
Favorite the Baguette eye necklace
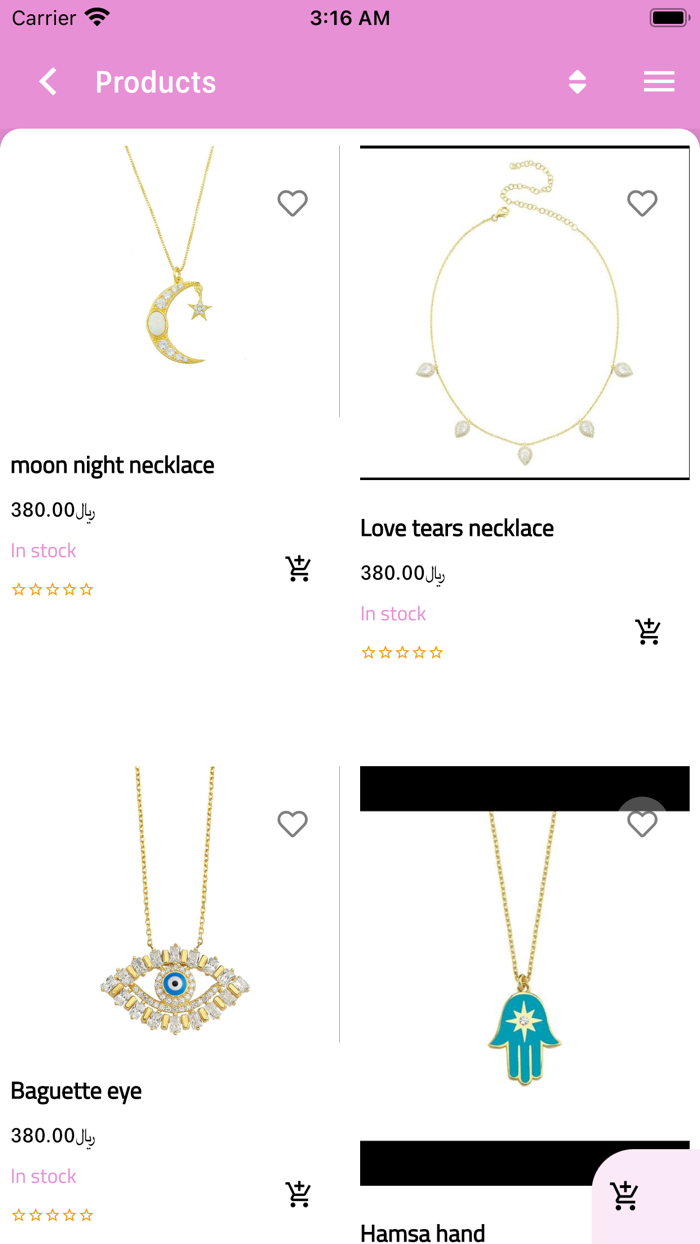click(x=292, y=823)
